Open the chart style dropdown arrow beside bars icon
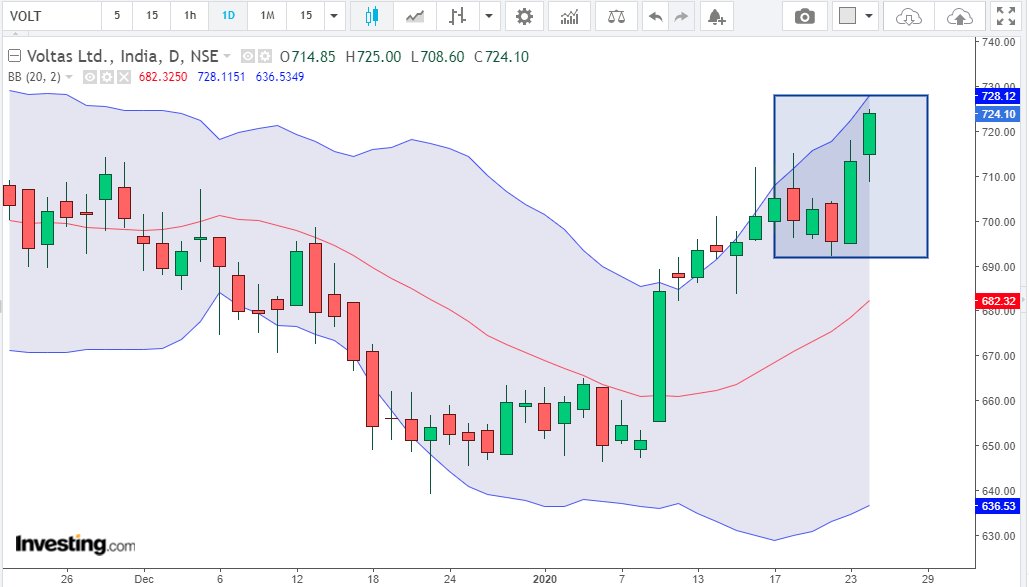1029x587 pixels. coord(489,16)
